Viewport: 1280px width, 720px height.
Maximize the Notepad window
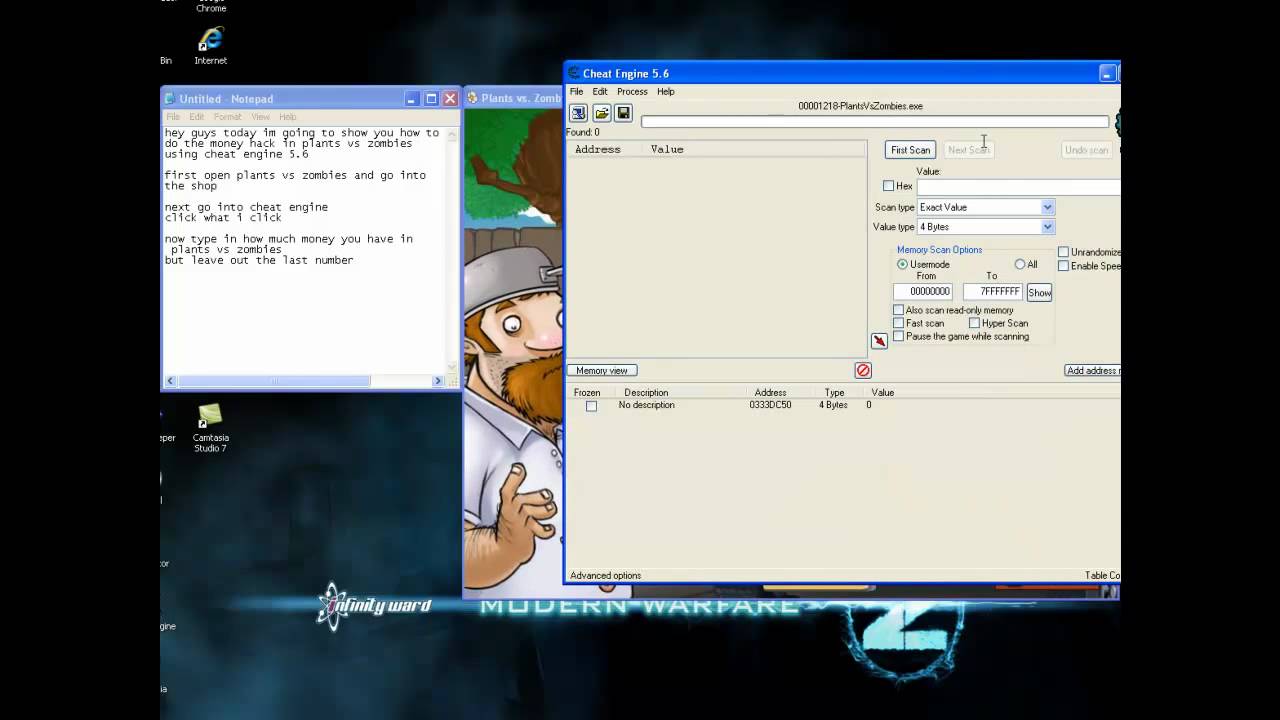click(431, 98)
